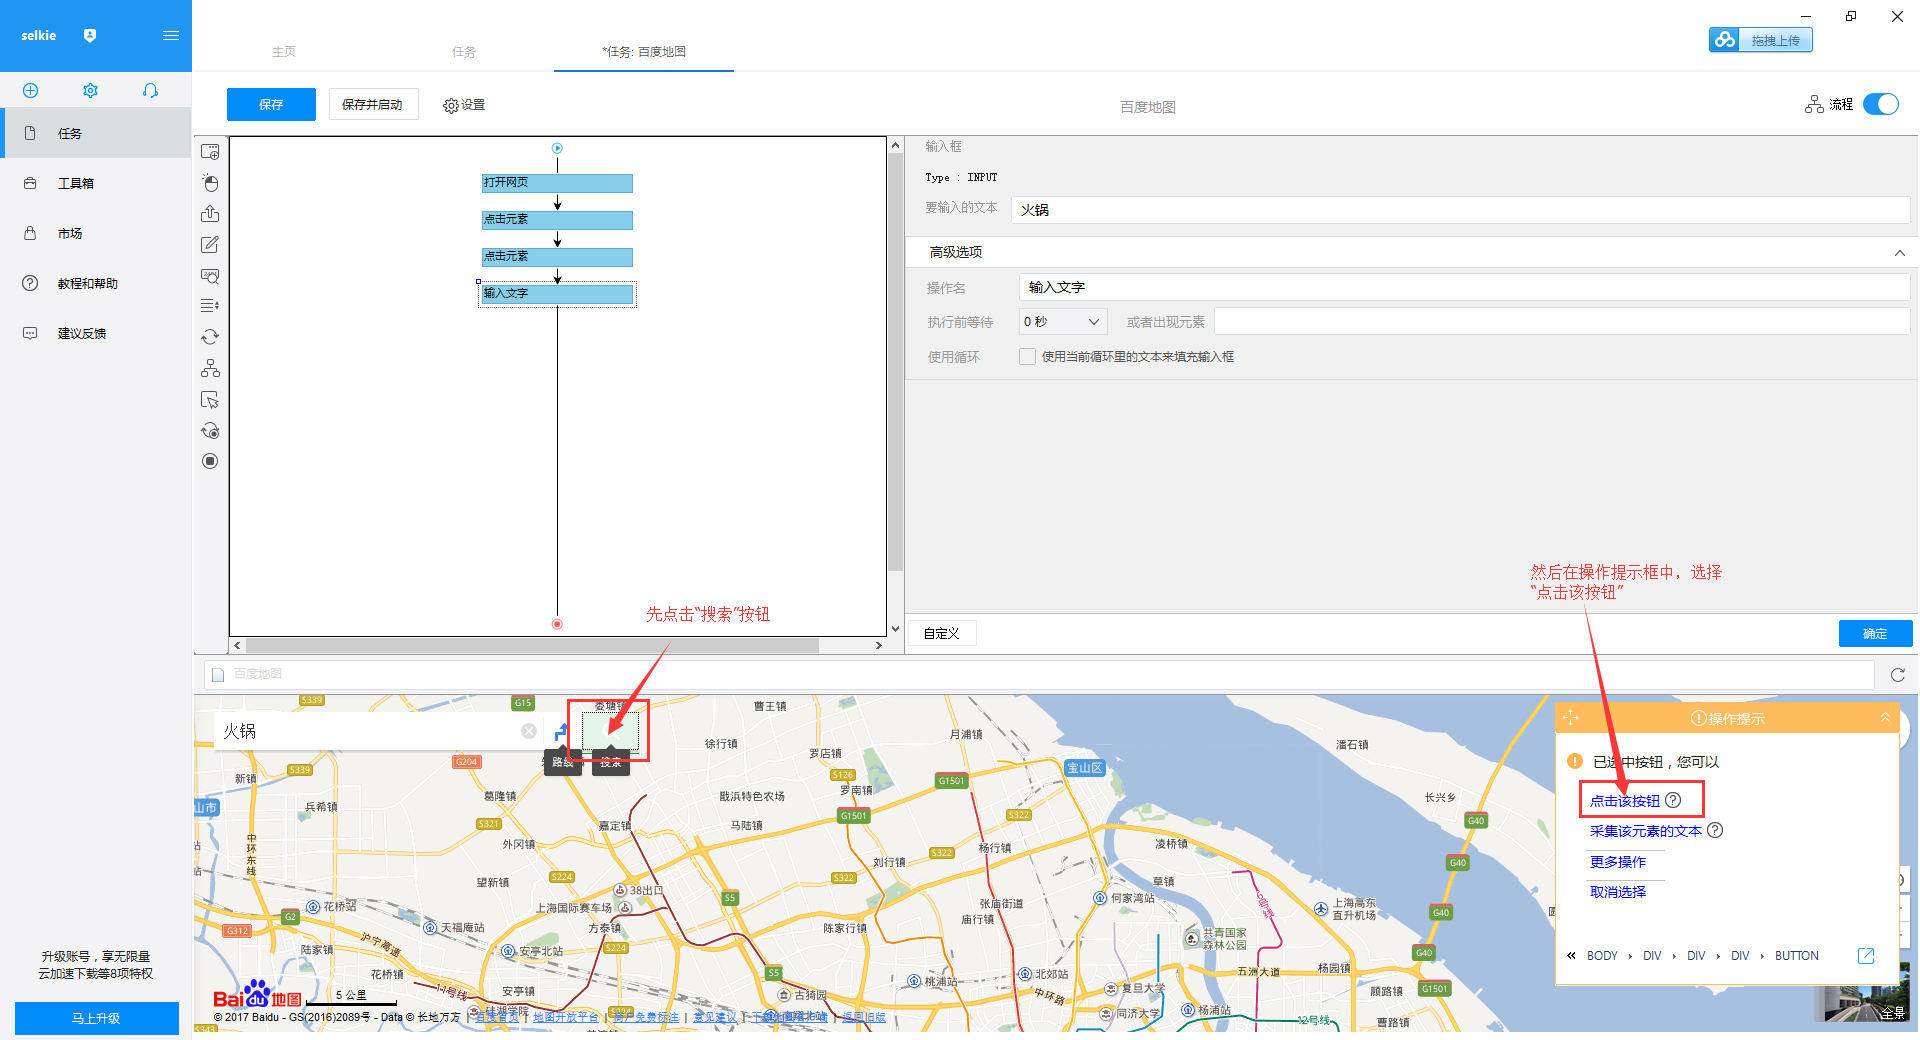The height and width of the screenshot is (1040, 1920).
Task: Click the headset support icon
Action: coord(150,90)
